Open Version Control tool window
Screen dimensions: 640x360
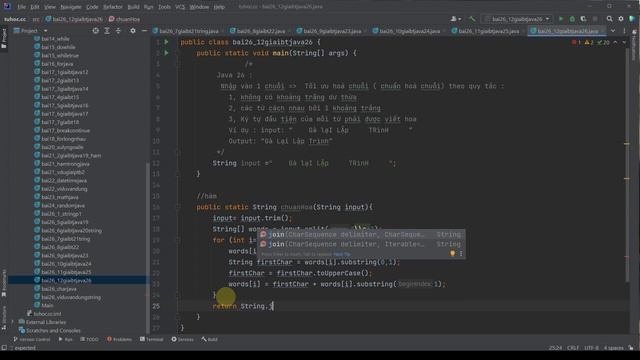(x=32, y=339)
